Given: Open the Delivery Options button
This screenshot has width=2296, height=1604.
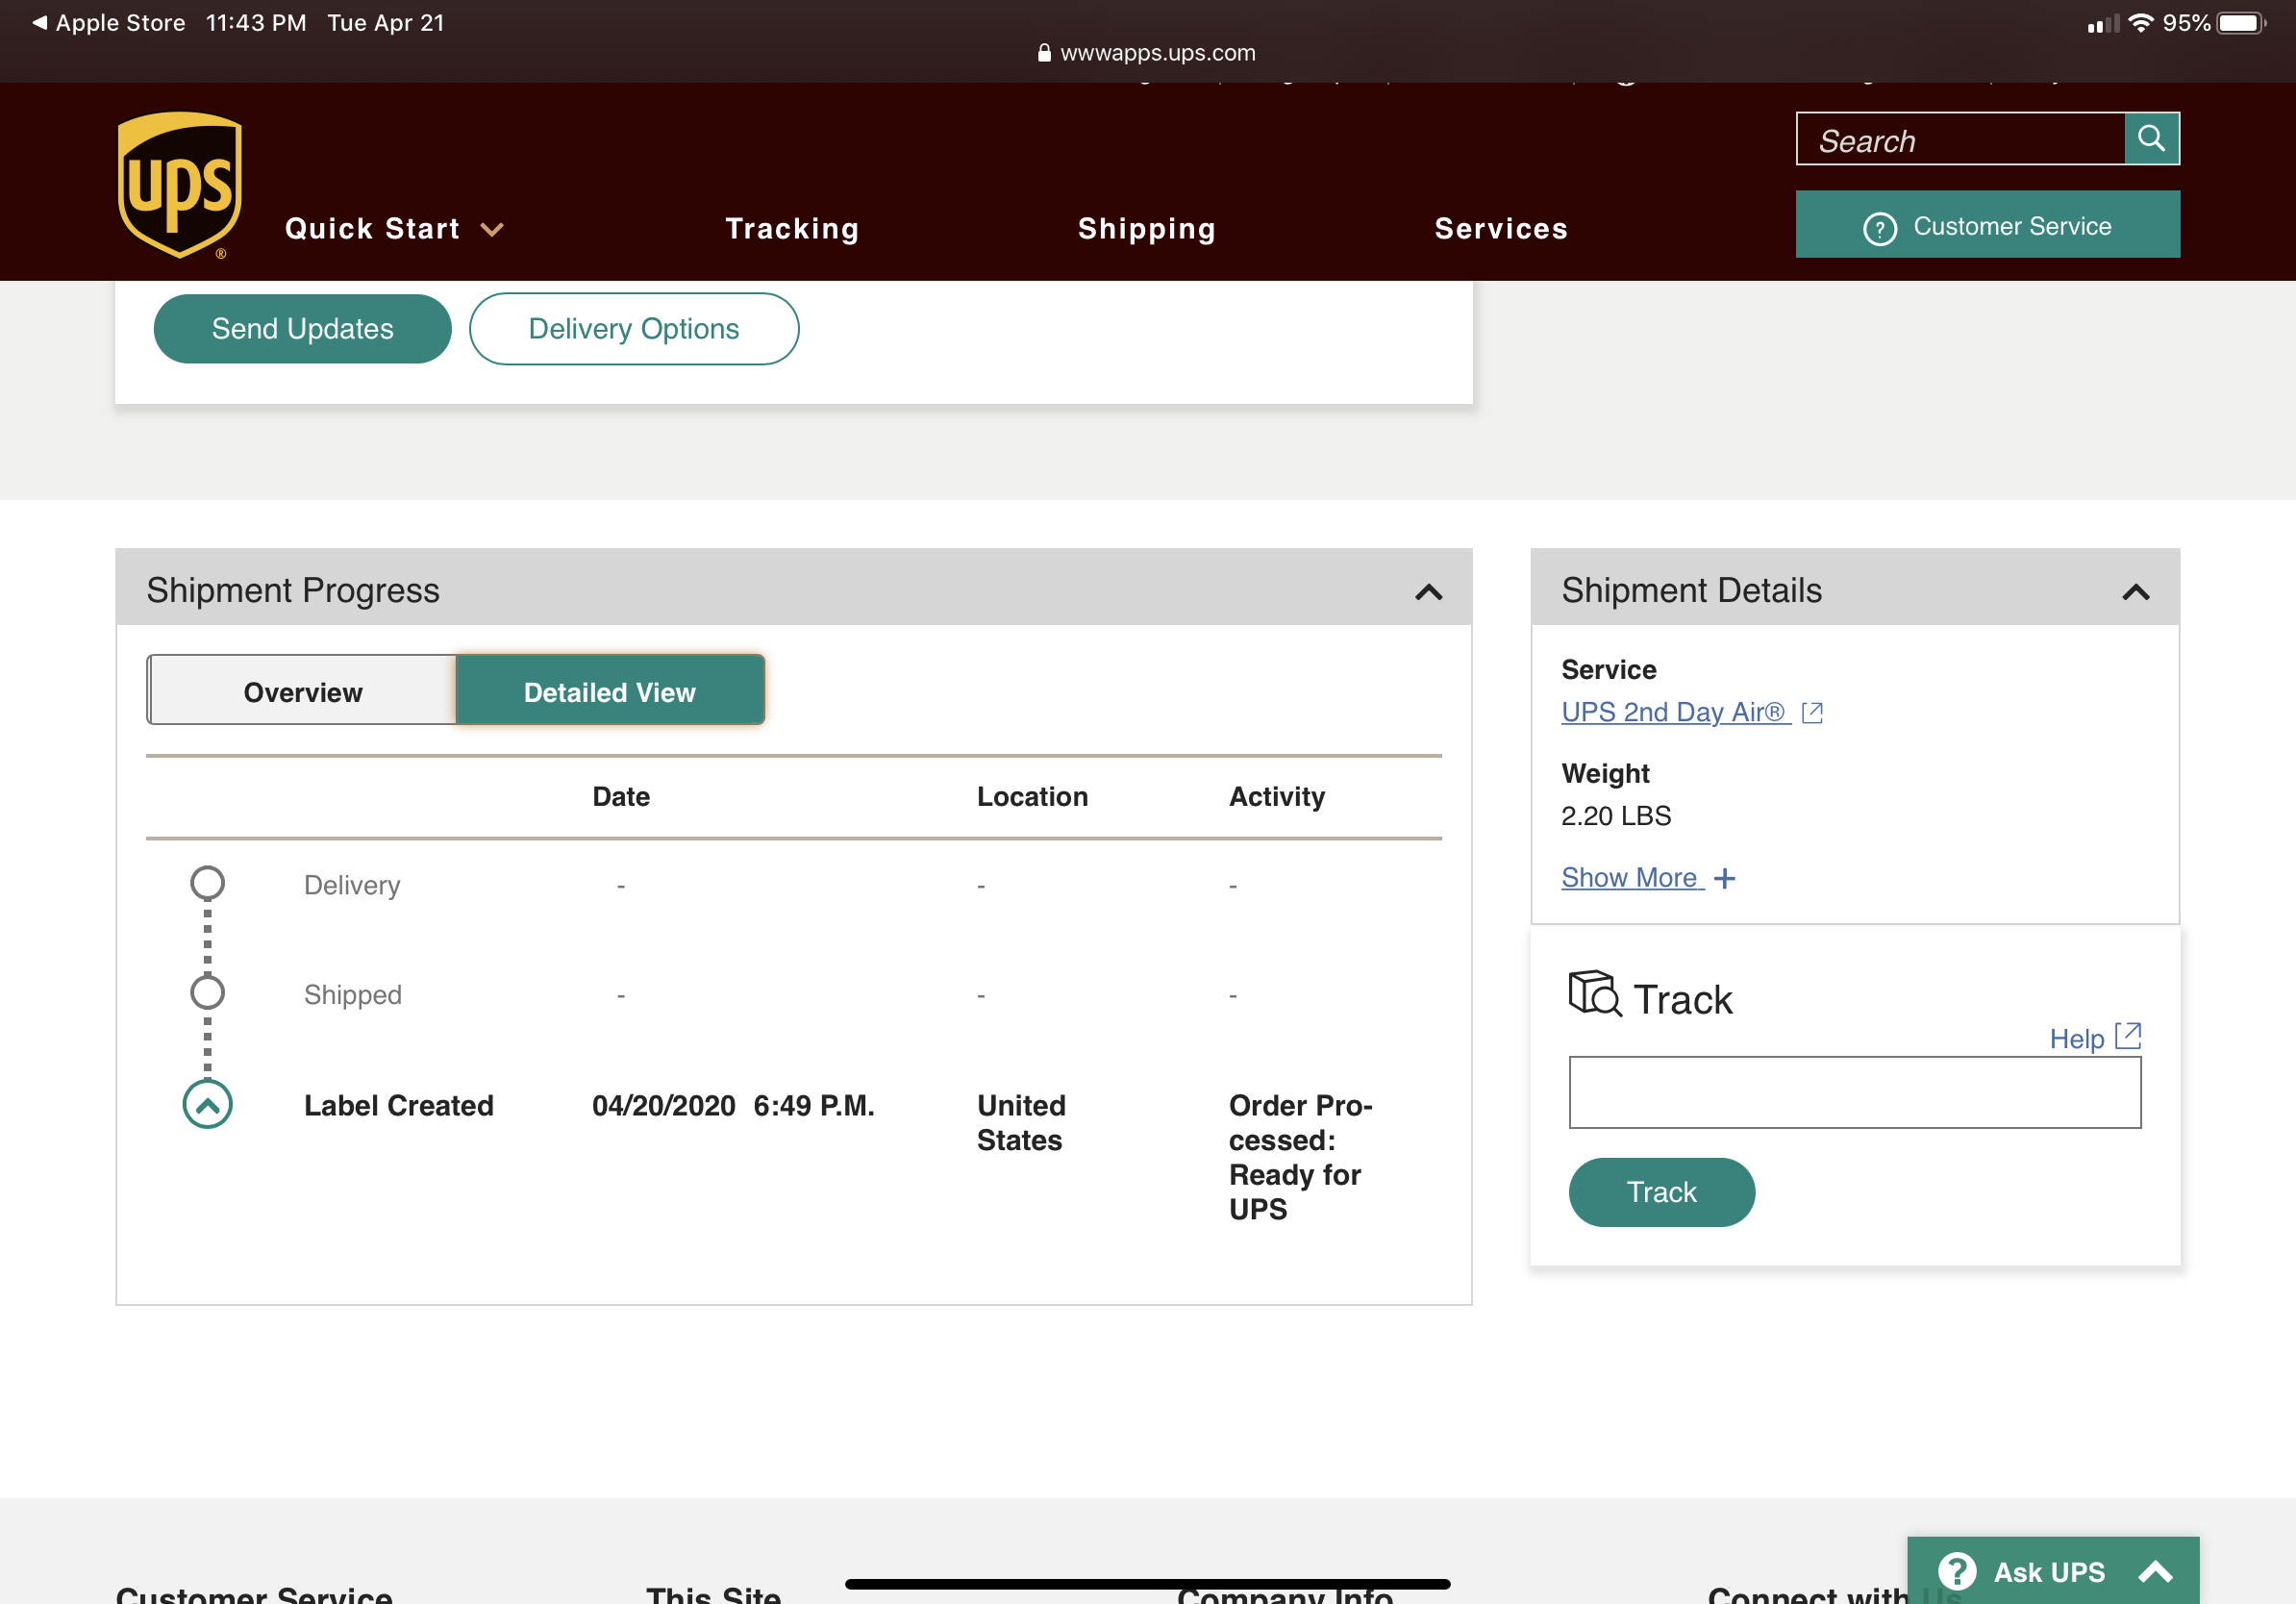Looking at the screenshot, I should [x=633, y=329].
